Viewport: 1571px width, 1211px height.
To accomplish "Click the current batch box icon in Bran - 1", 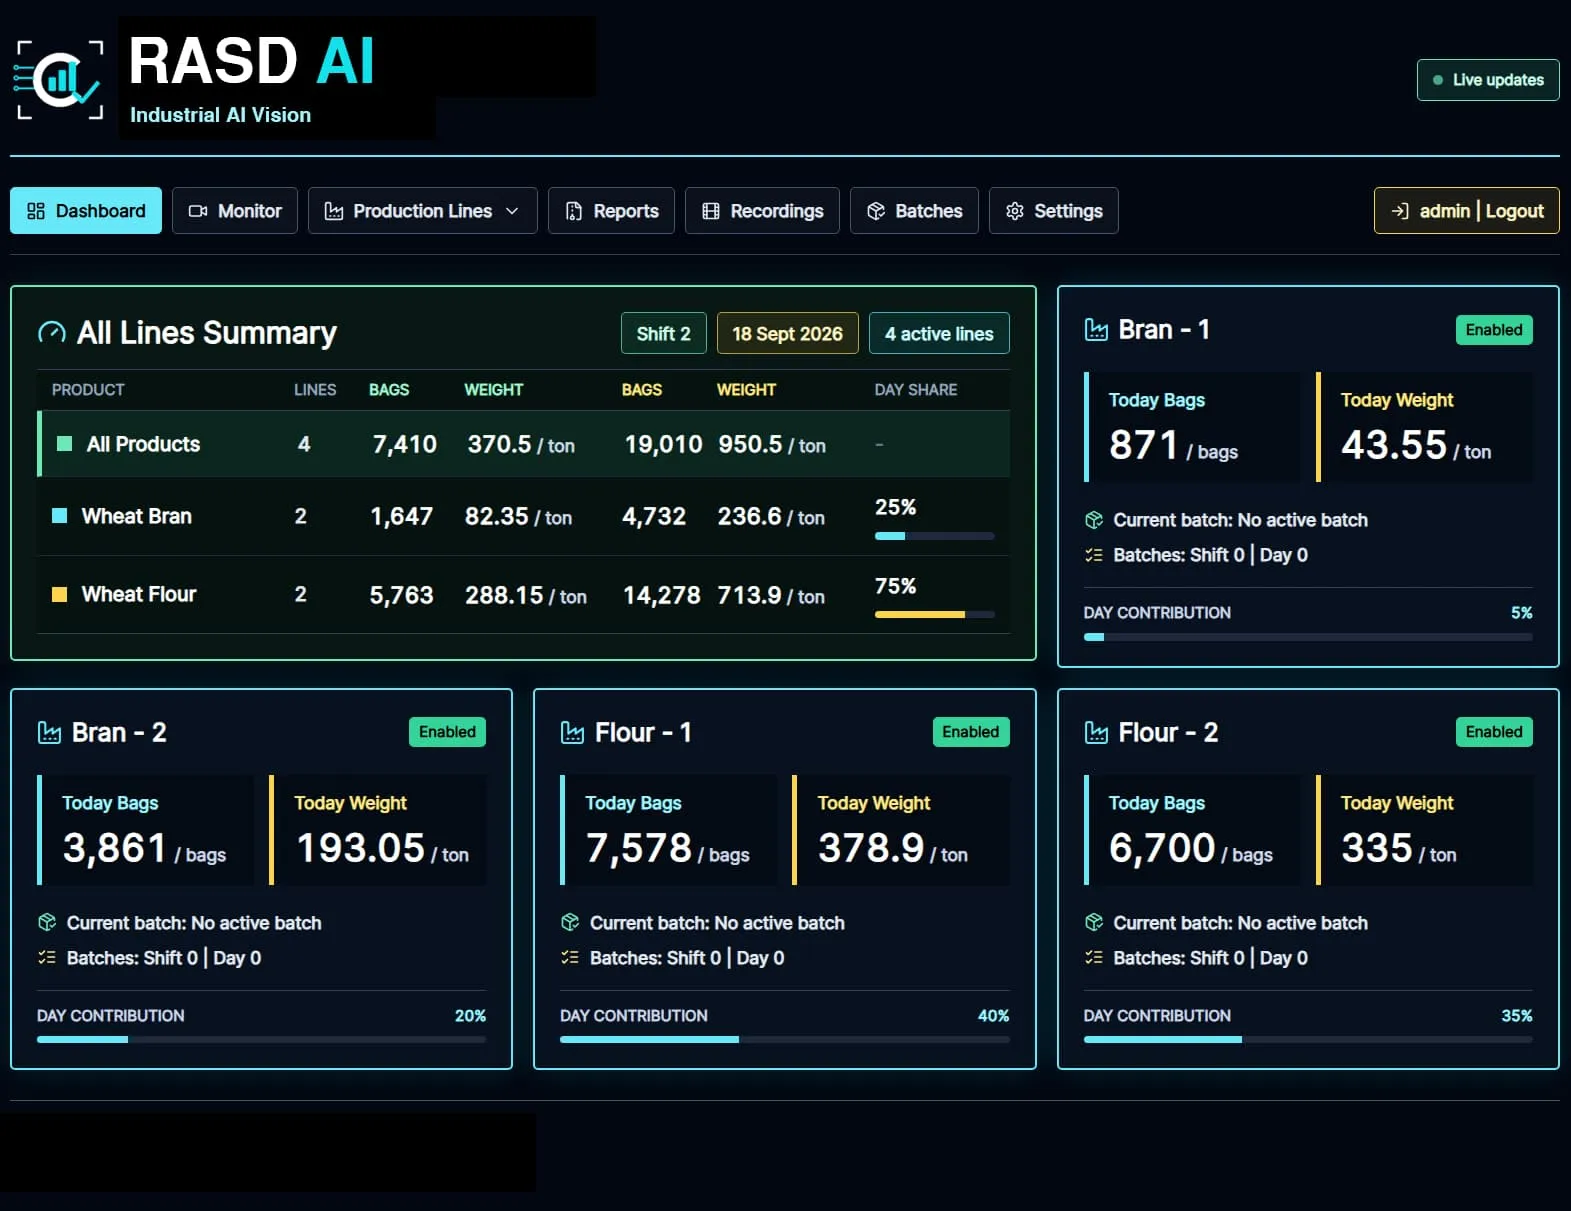I will 1094,520.
